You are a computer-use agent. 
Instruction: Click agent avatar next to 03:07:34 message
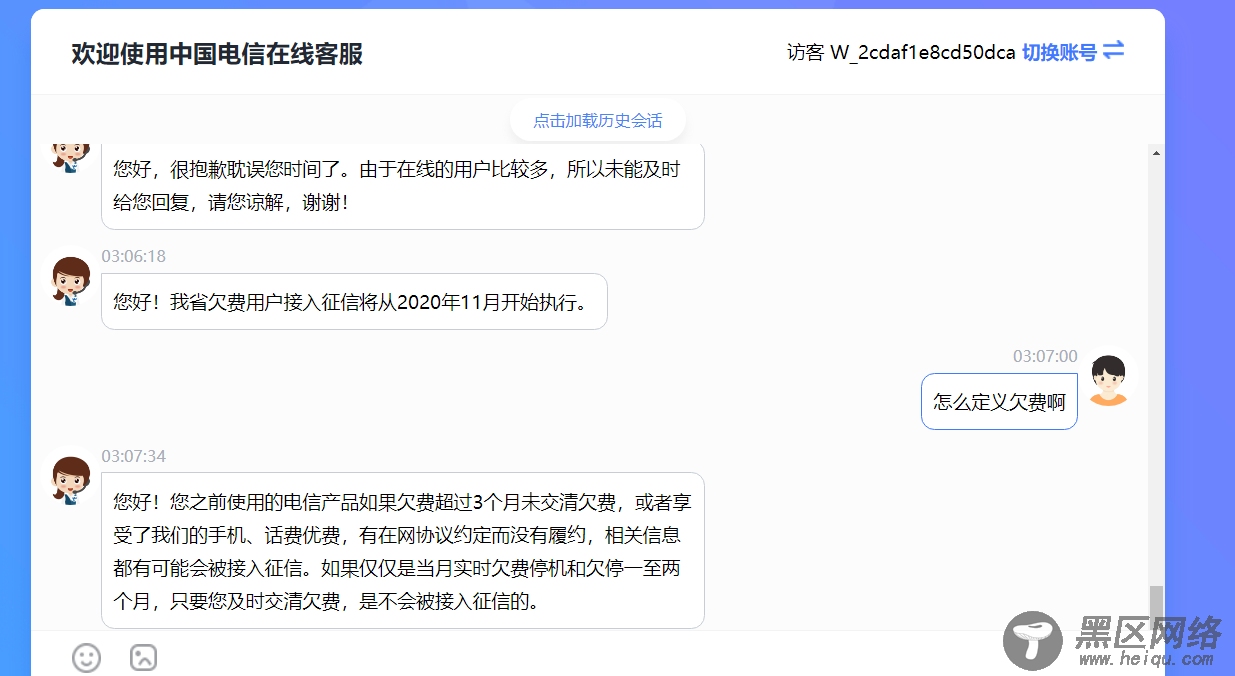(72, 481)
